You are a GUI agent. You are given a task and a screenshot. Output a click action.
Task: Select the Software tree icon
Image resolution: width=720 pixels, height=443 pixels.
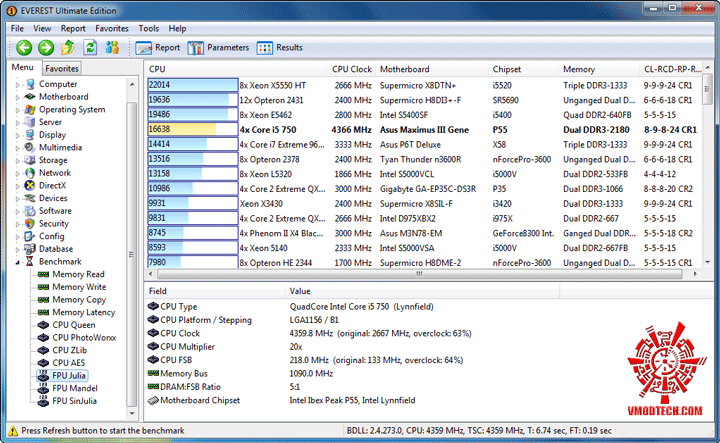(x=30, y=211)
